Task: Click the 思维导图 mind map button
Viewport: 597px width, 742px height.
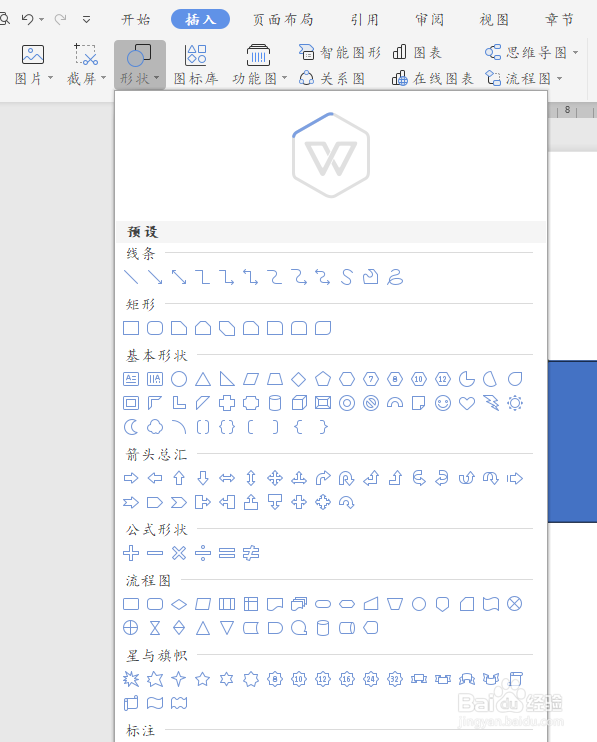Action: pyautogui.click(x=526, y=52)
